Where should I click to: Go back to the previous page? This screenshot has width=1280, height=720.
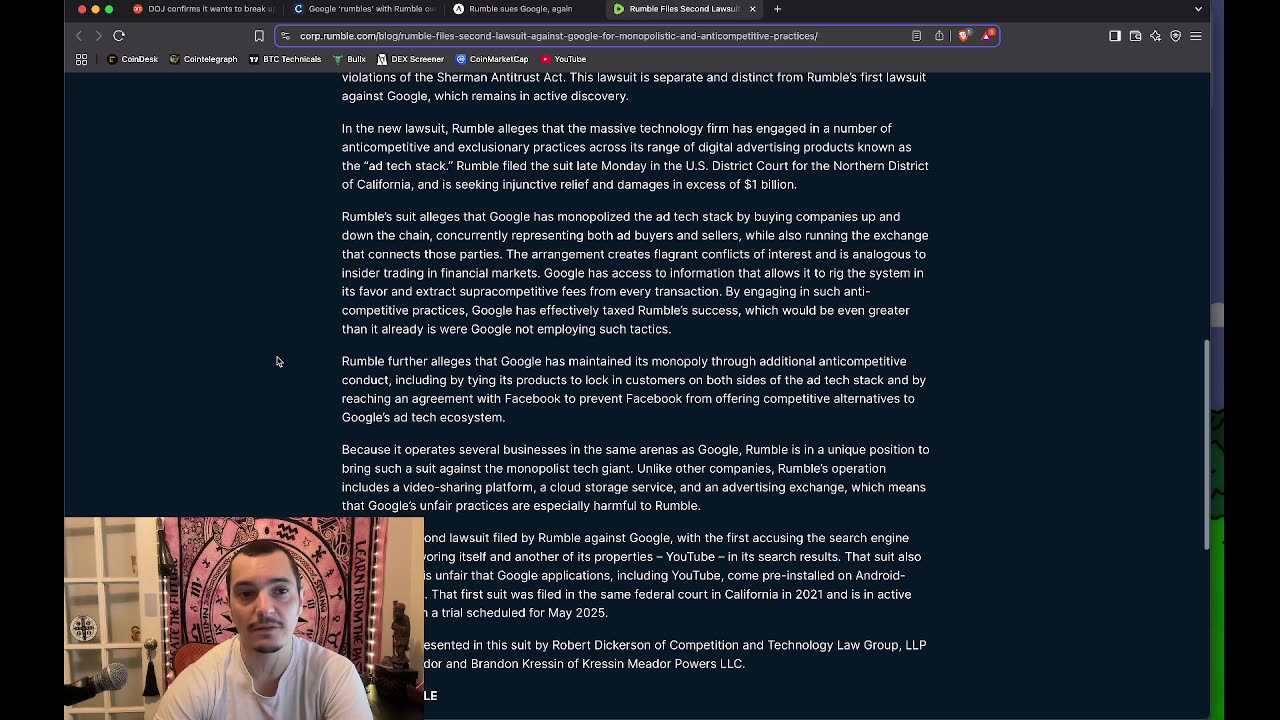(79, 36)
